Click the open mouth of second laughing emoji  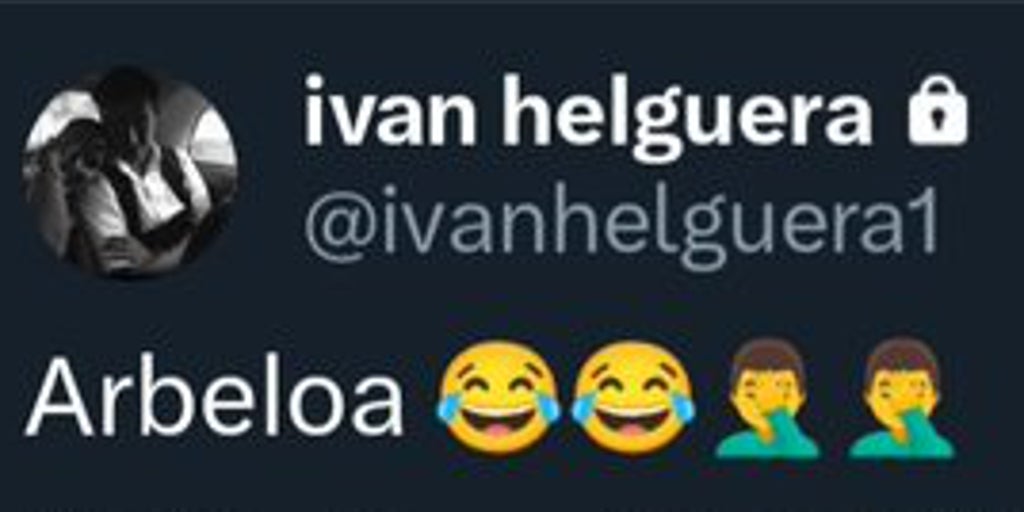click(x=633, y=428)
